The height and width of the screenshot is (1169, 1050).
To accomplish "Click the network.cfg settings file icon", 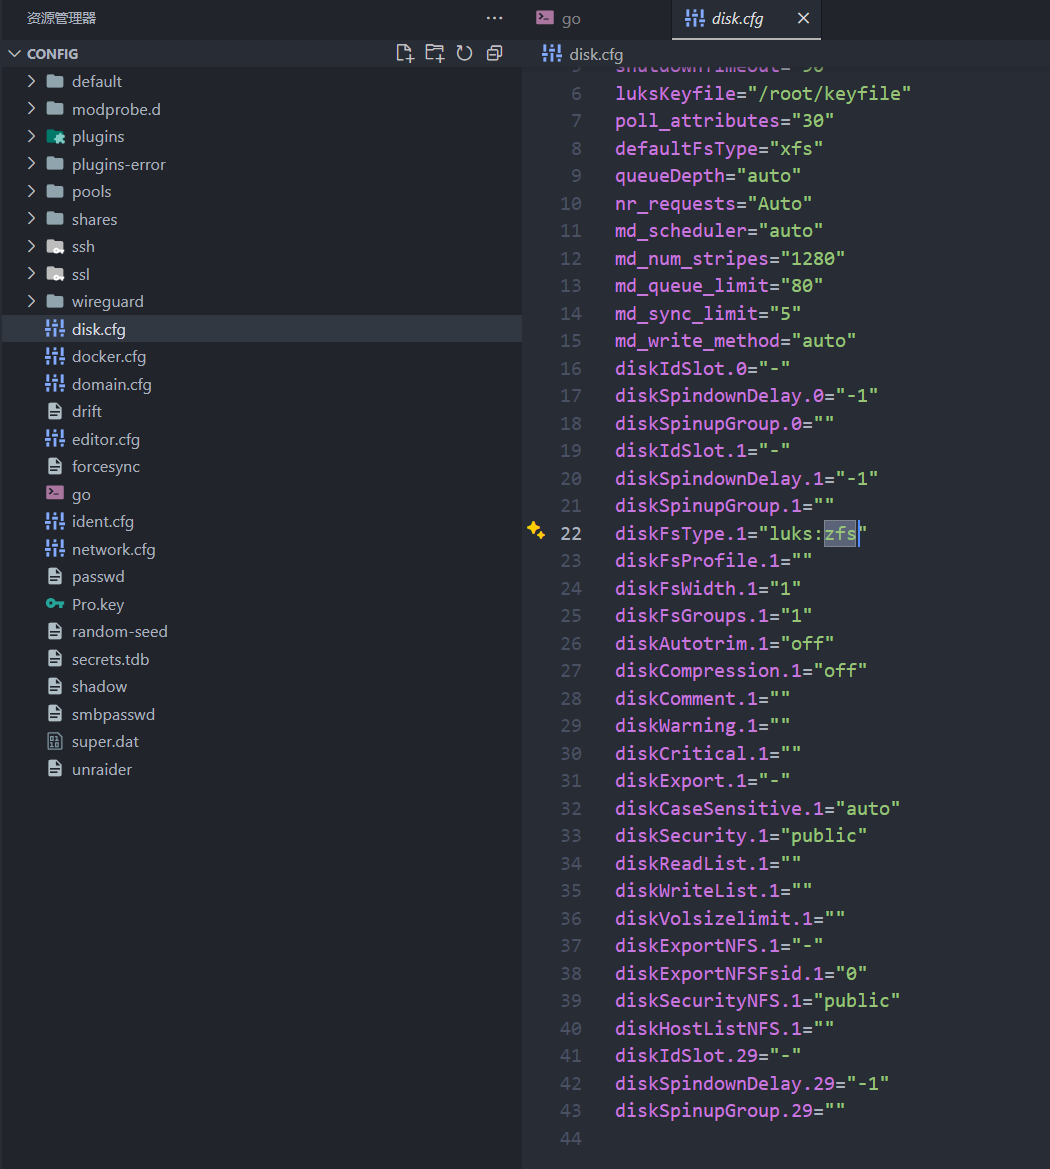I will [54, 549].
